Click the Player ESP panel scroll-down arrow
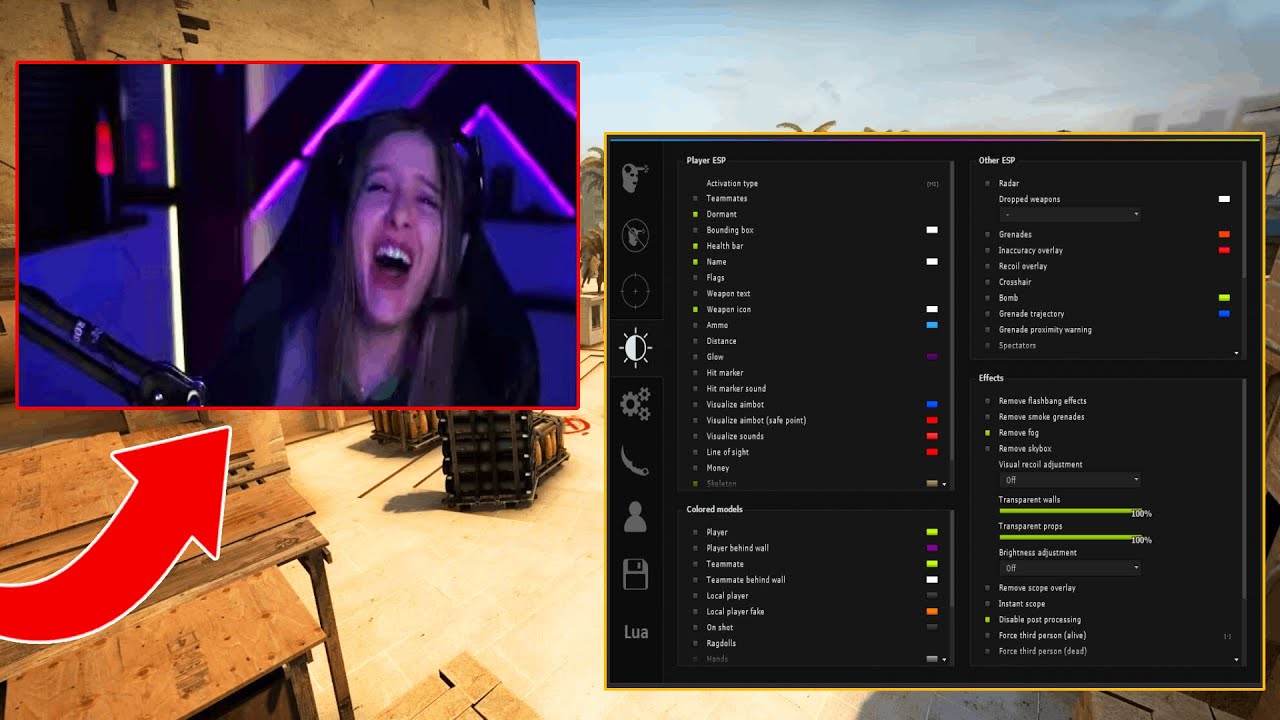The image size is (1280, 720). (945, 484)
